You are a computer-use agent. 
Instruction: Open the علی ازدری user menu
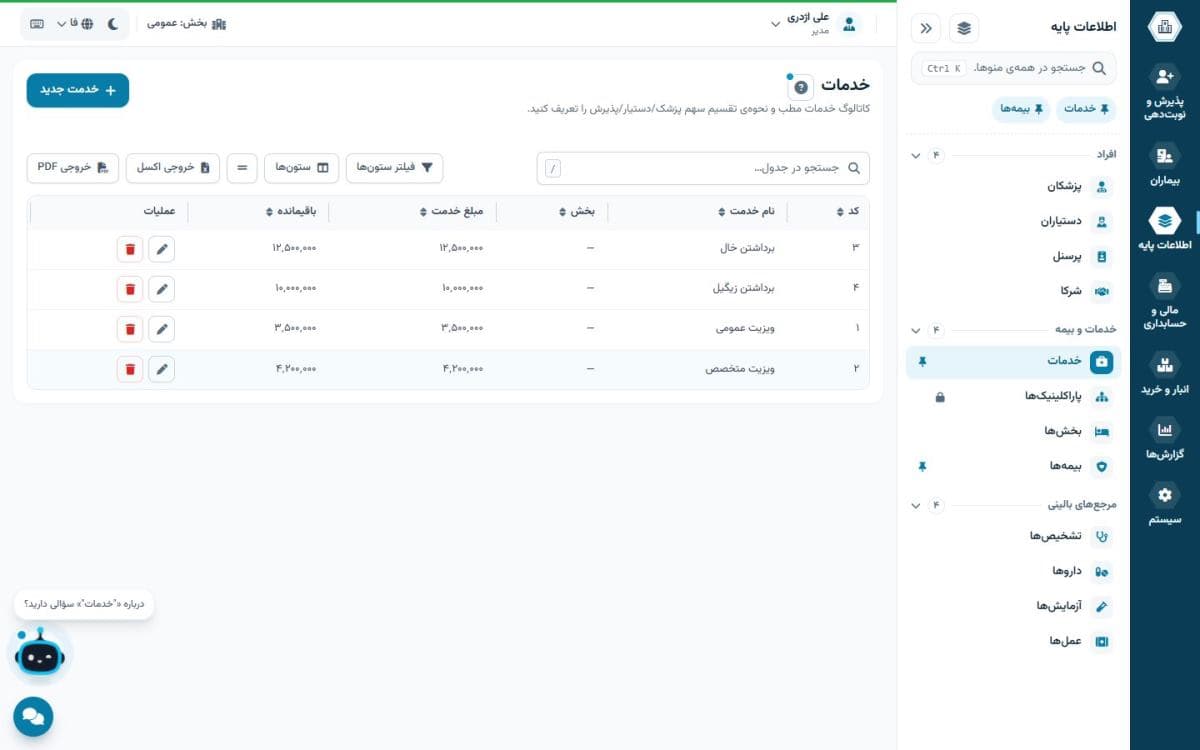[815, 24]
